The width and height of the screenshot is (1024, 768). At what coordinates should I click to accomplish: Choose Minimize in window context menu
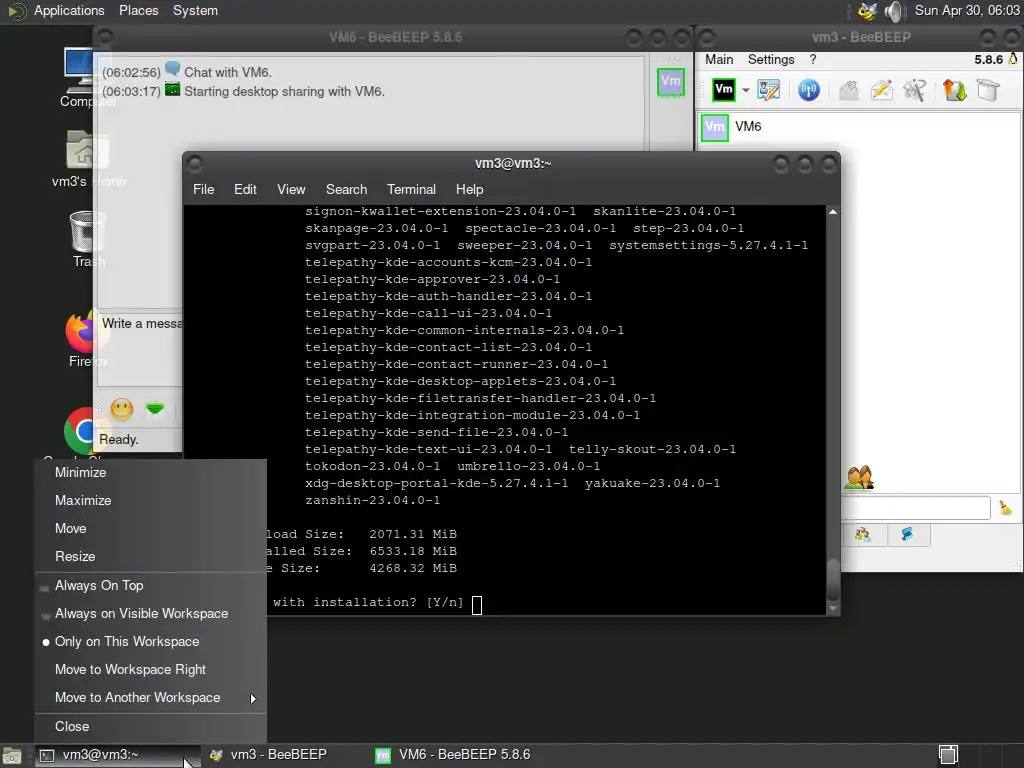click(x=150, y=472)
